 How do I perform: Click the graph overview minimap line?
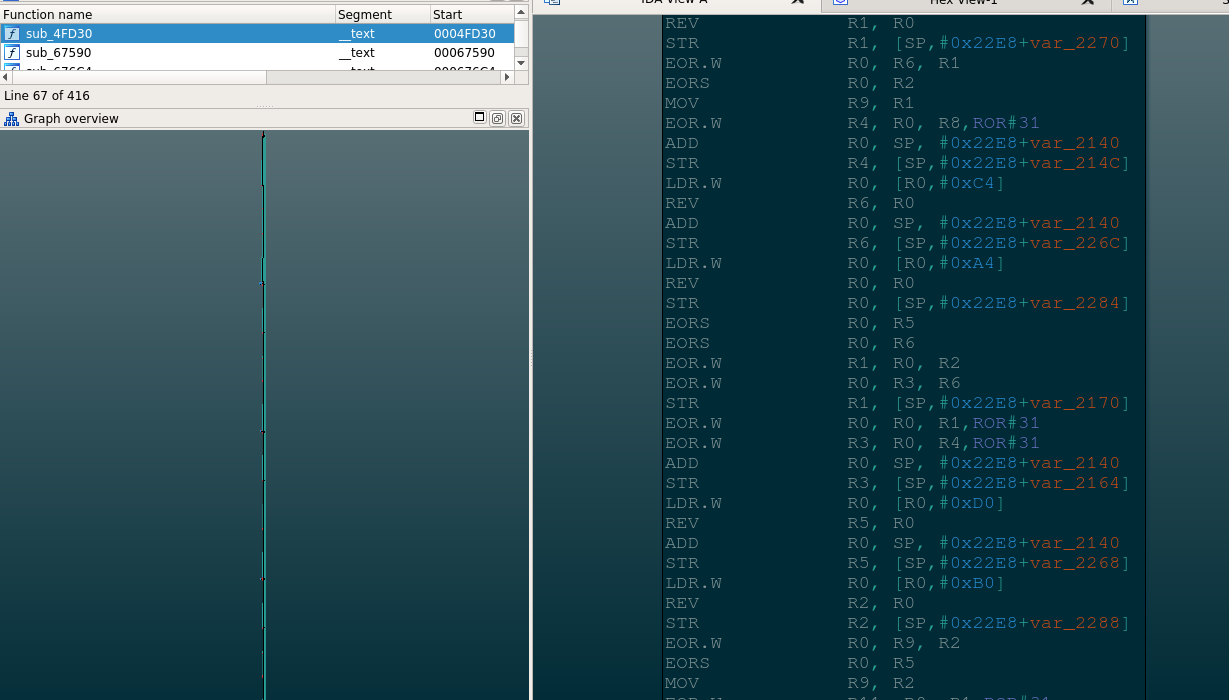(263, 400)
